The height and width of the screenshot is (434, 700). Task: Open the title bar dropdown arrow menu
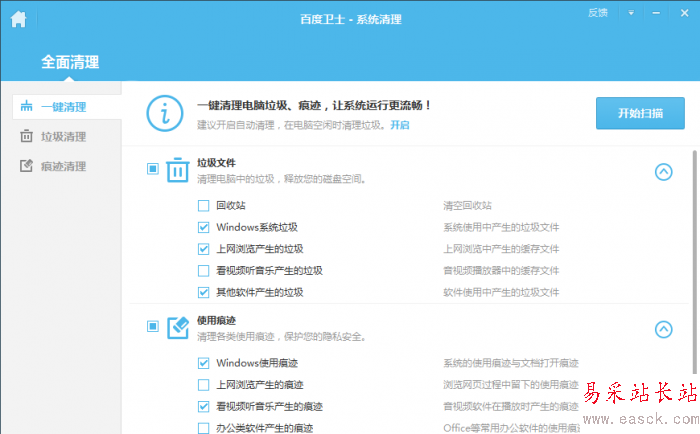click(631, 13)
